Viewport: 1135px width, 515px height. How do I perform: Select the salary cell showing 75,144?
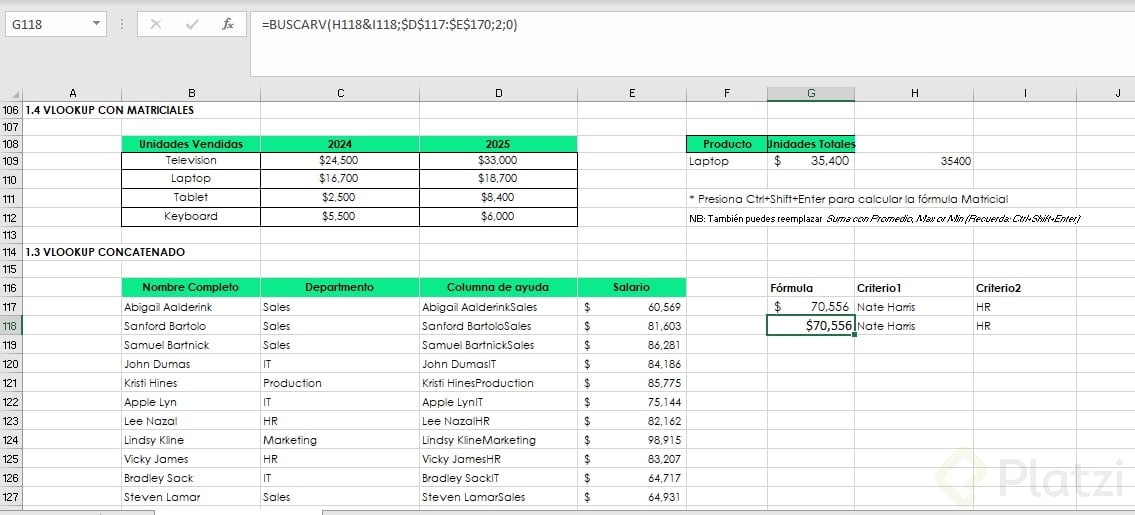pyautogui.click(x=632, y=402)
